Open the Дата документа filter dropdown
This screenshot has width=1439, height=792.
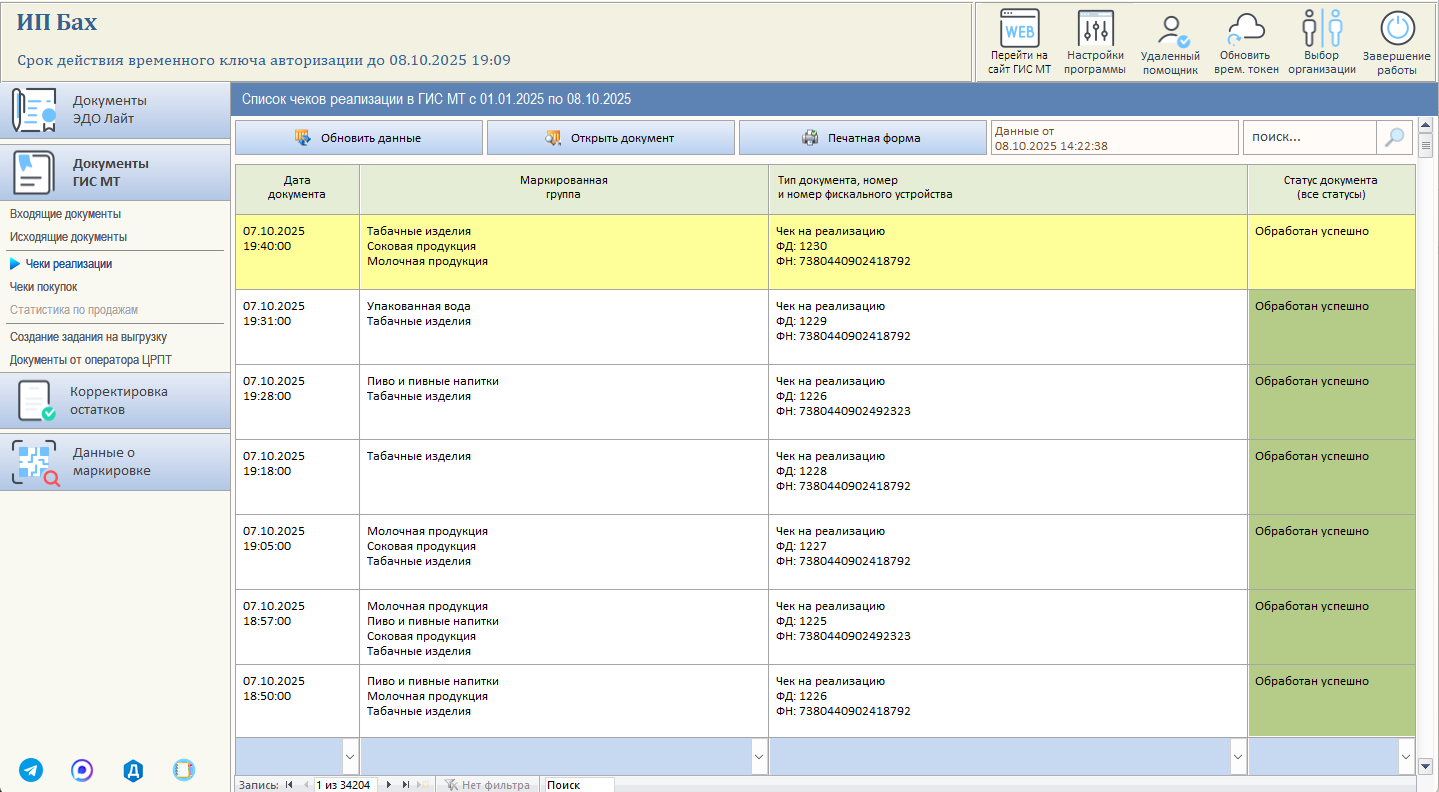tap(350, 757)
